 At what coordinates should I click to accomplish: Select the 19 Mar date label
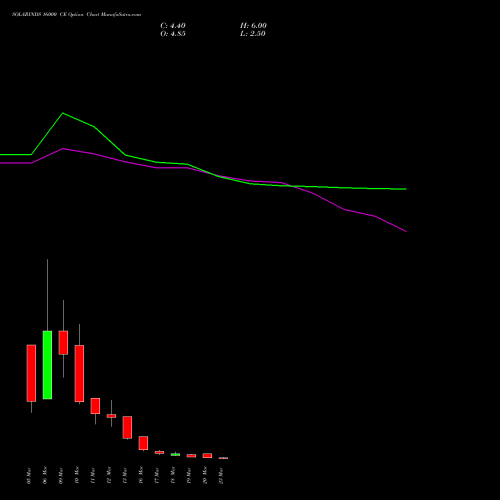coord(189,476)
